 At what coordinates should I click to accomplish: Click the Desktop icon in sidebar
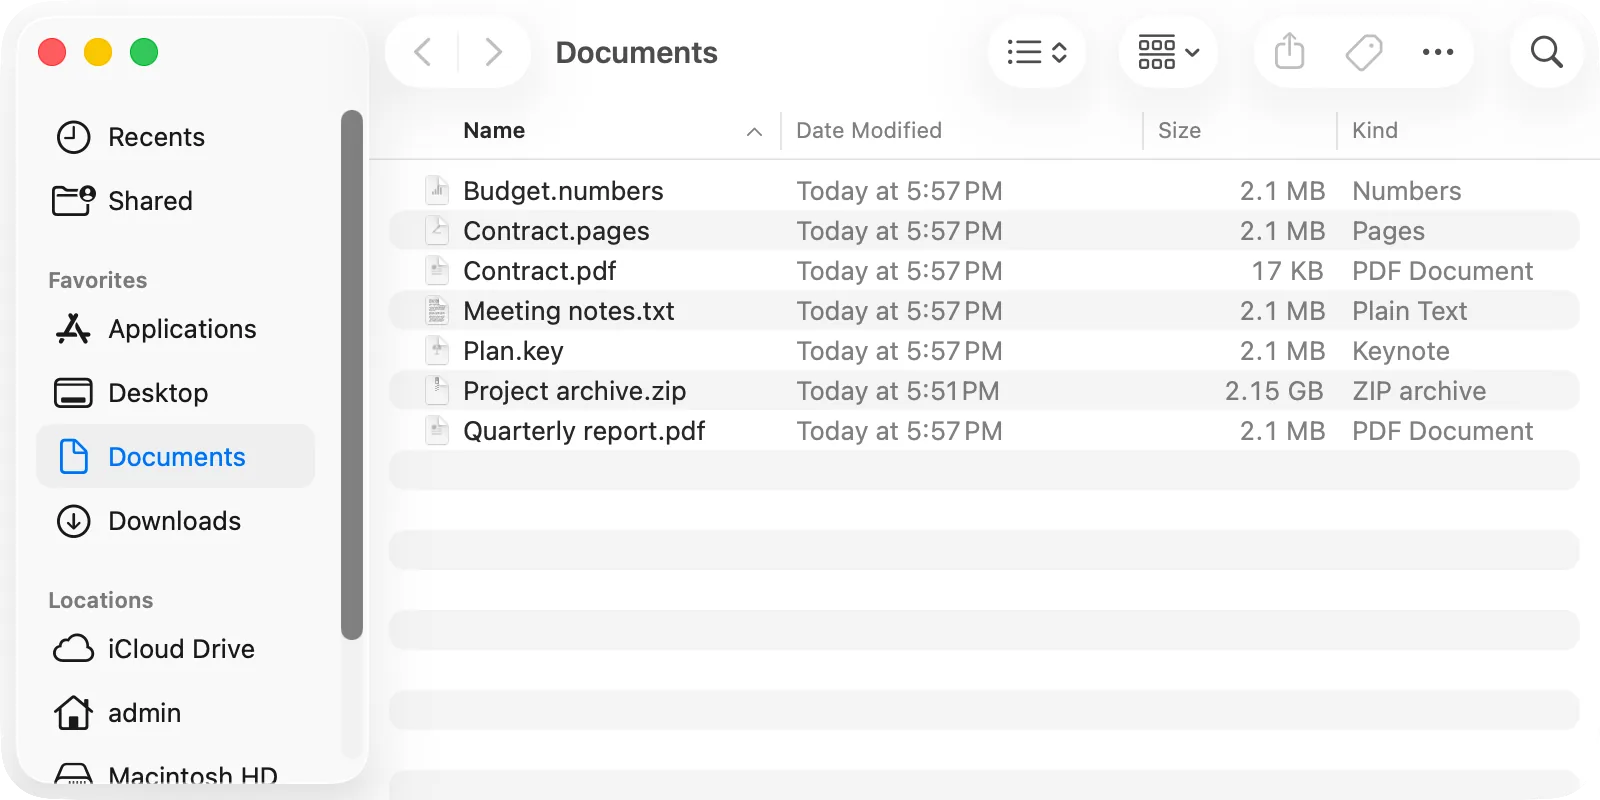[x=73, y=393]
